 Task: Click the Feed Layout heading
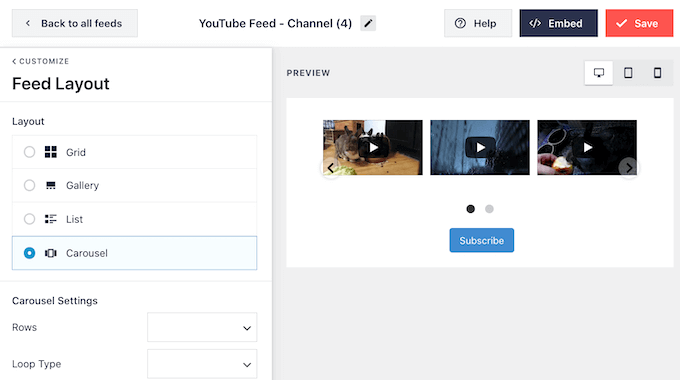pos(61,84)
